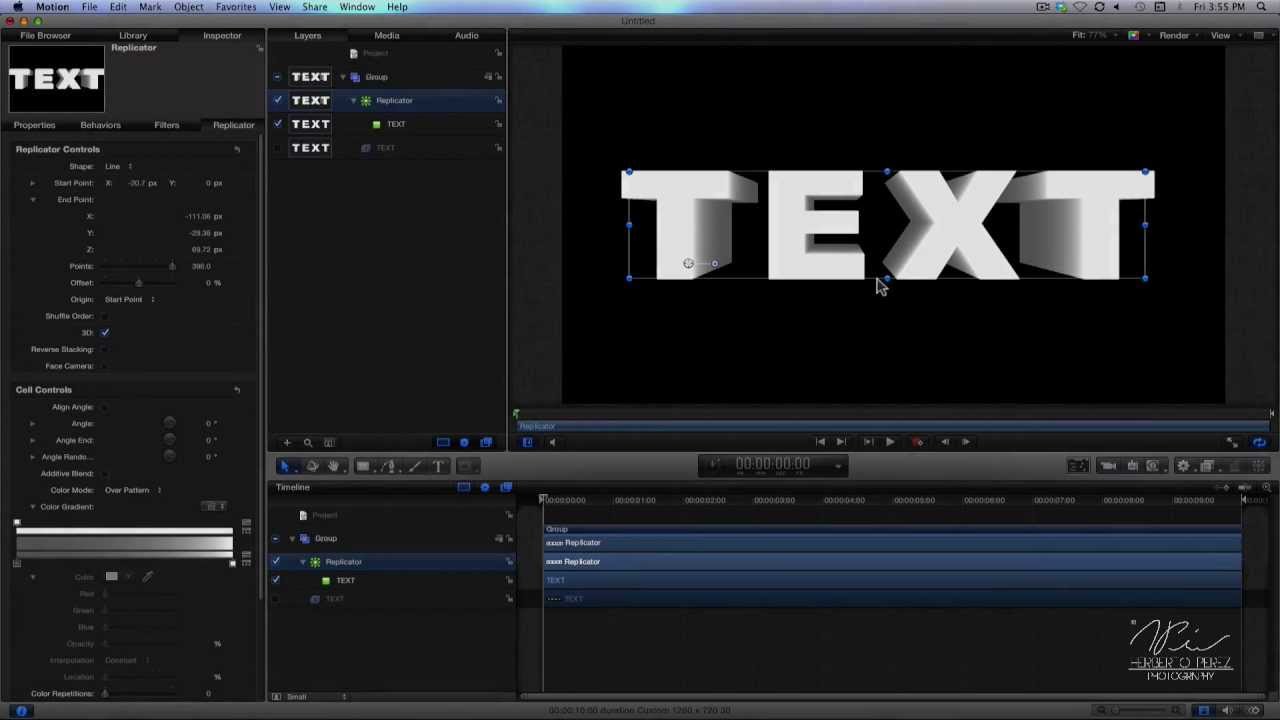The width and height of the screenshot is (1280, 720).
Task: Select the Paint Stroke tool
Action: click(414, 466)
